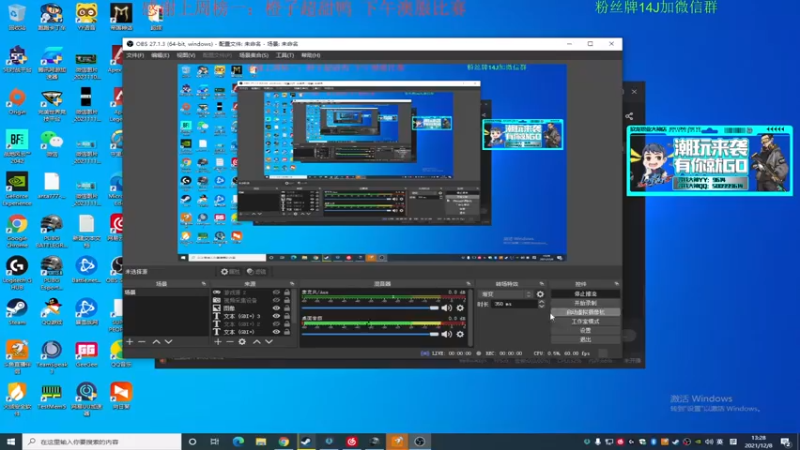This screenshot has width=800, height=450.
Task: Move scene up in the Scenes panel
Action: (x=156, y=341)
